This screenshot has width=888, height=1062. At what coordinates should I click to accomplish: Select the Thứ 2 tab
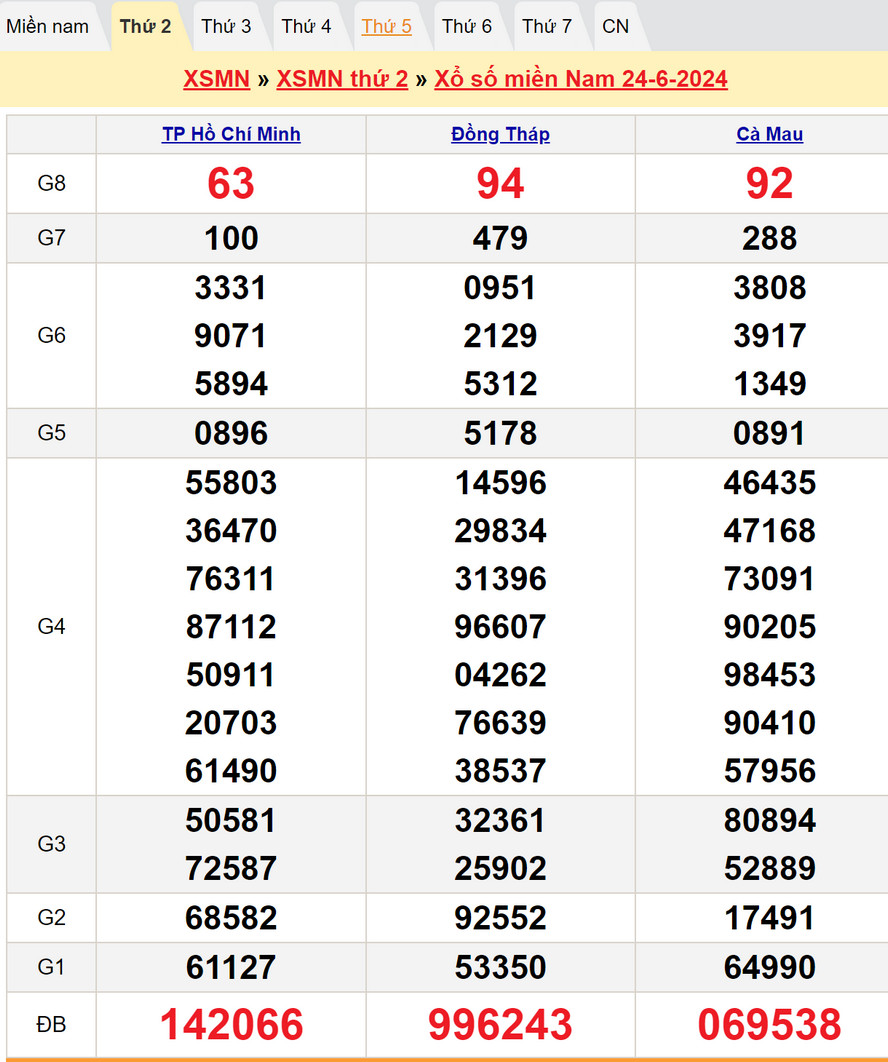145,26
